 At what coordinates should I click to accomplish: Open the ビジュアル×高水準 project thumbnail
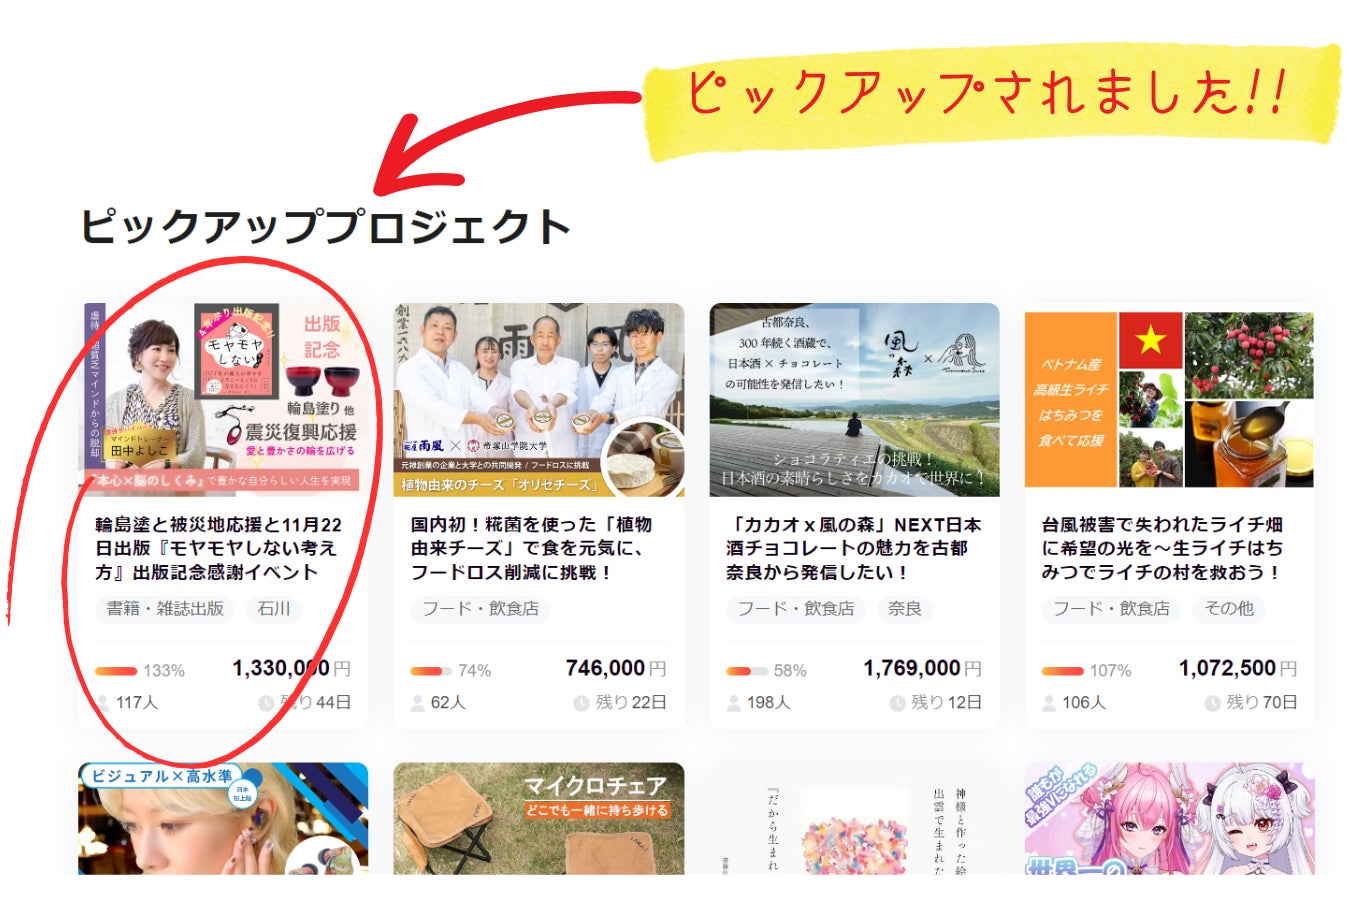click(x=223, y=818)
